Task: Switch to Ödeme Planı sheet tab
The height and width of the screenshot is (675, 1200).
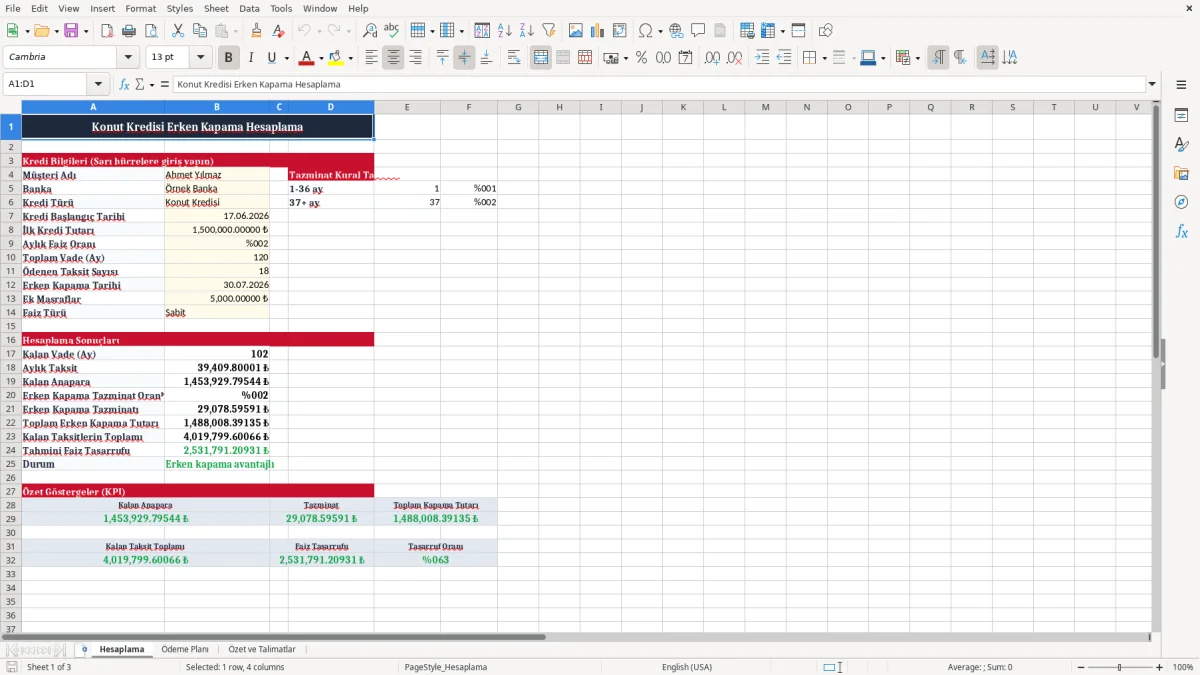Action: coord(185,649)
